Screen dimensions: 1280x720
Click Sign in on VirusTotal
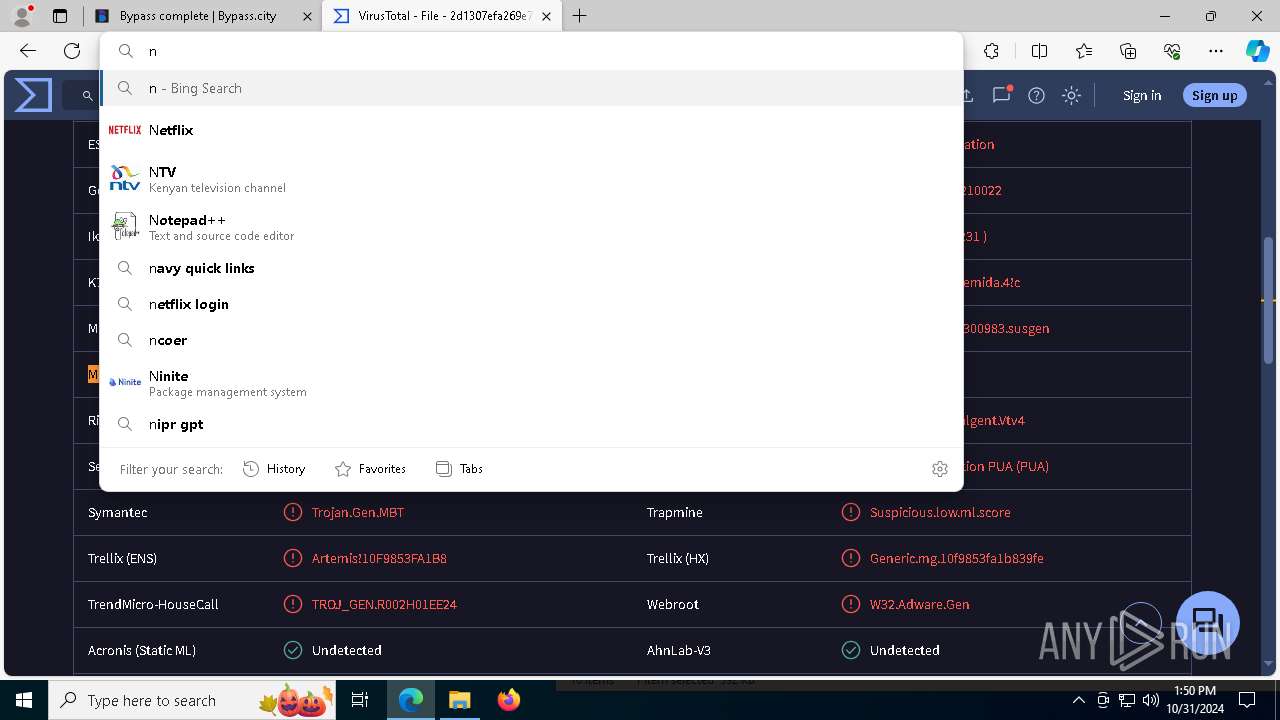pyautogui.click(x=1142, y=95)
